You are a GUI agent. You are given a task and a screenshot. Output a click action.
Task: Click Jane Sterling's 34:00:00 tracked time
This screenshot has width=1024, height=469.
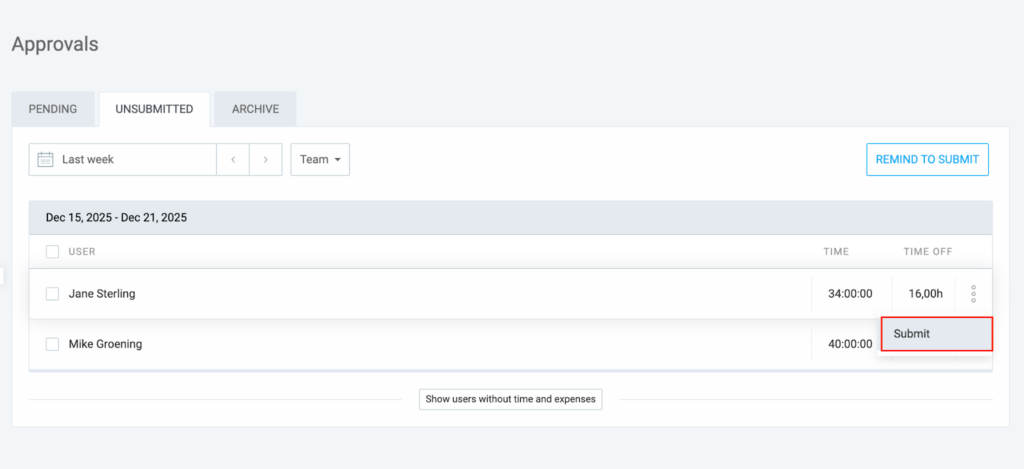click(x=850, y=294)
